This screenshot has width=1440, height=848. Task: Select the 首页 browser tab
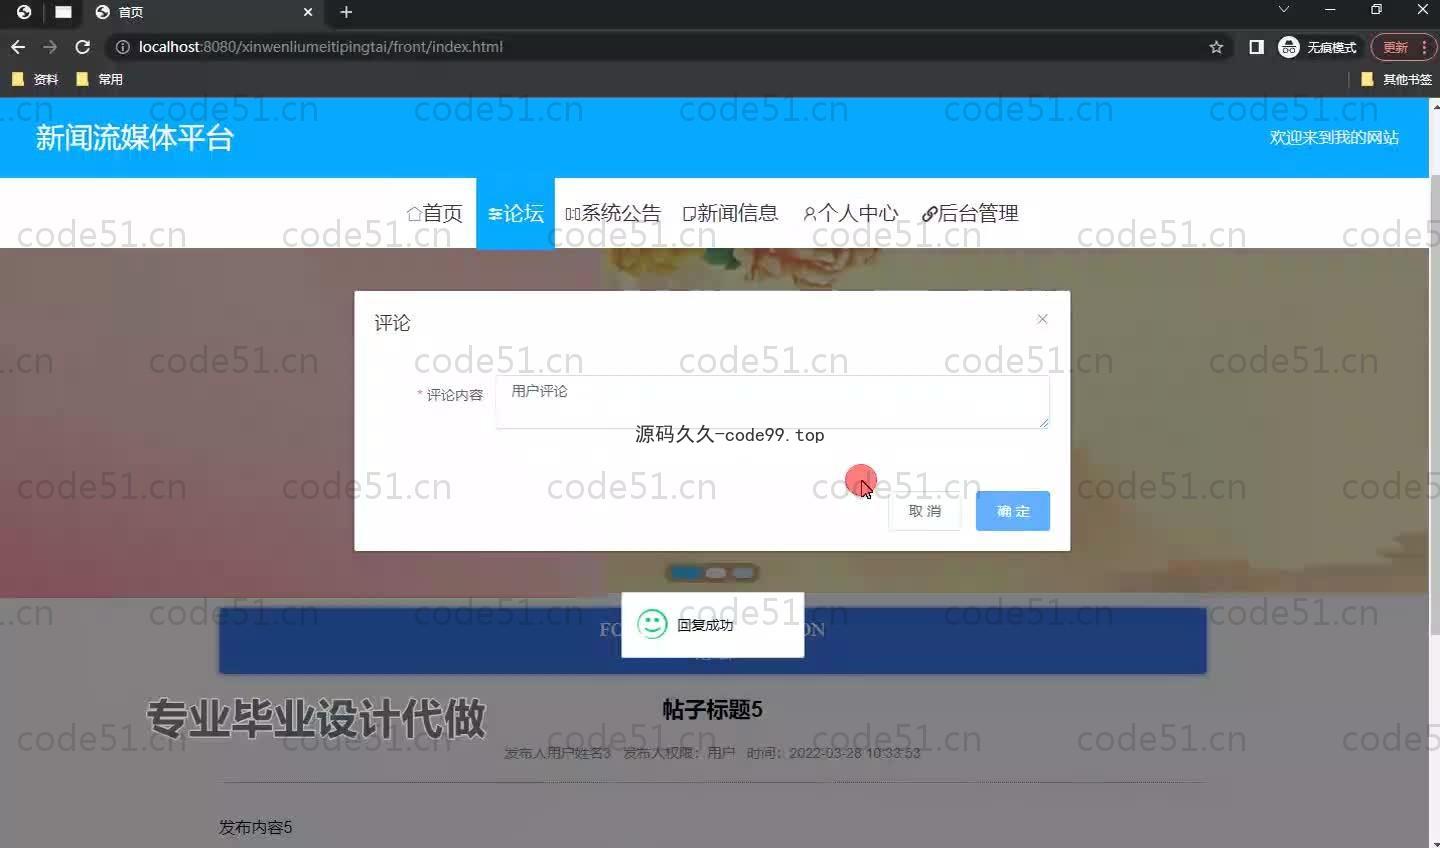[203, 12]
